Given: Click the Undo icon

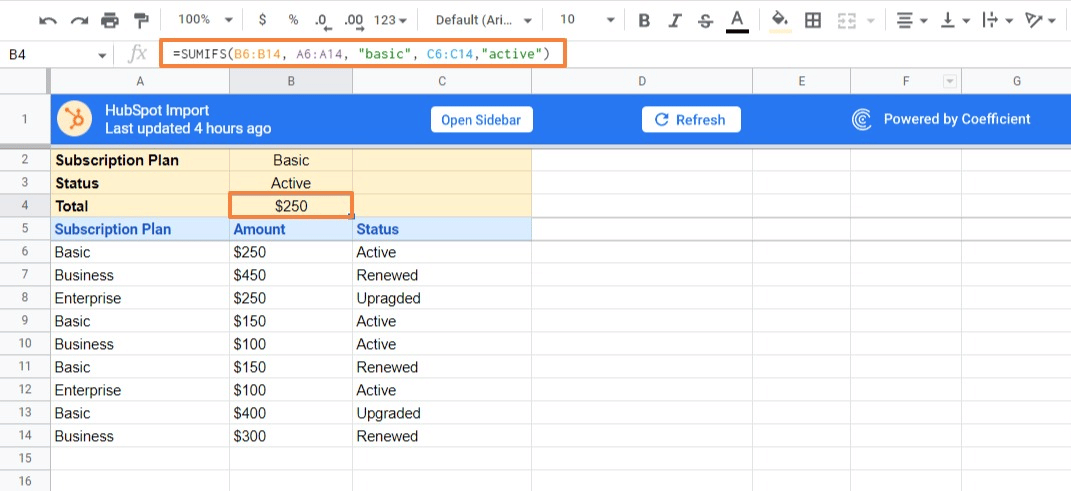Looking at the screenshot, I should [x=48, y=20].
